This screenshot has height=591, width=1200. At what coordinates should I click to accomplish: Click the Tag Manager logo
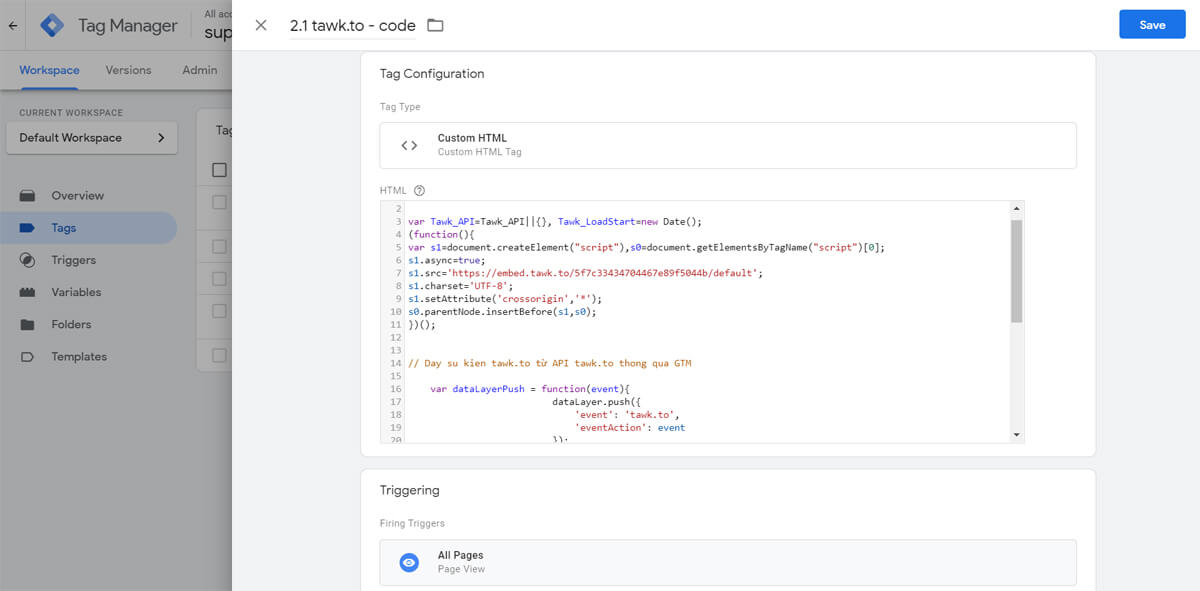pyautogui.click(x=52, y=26)
